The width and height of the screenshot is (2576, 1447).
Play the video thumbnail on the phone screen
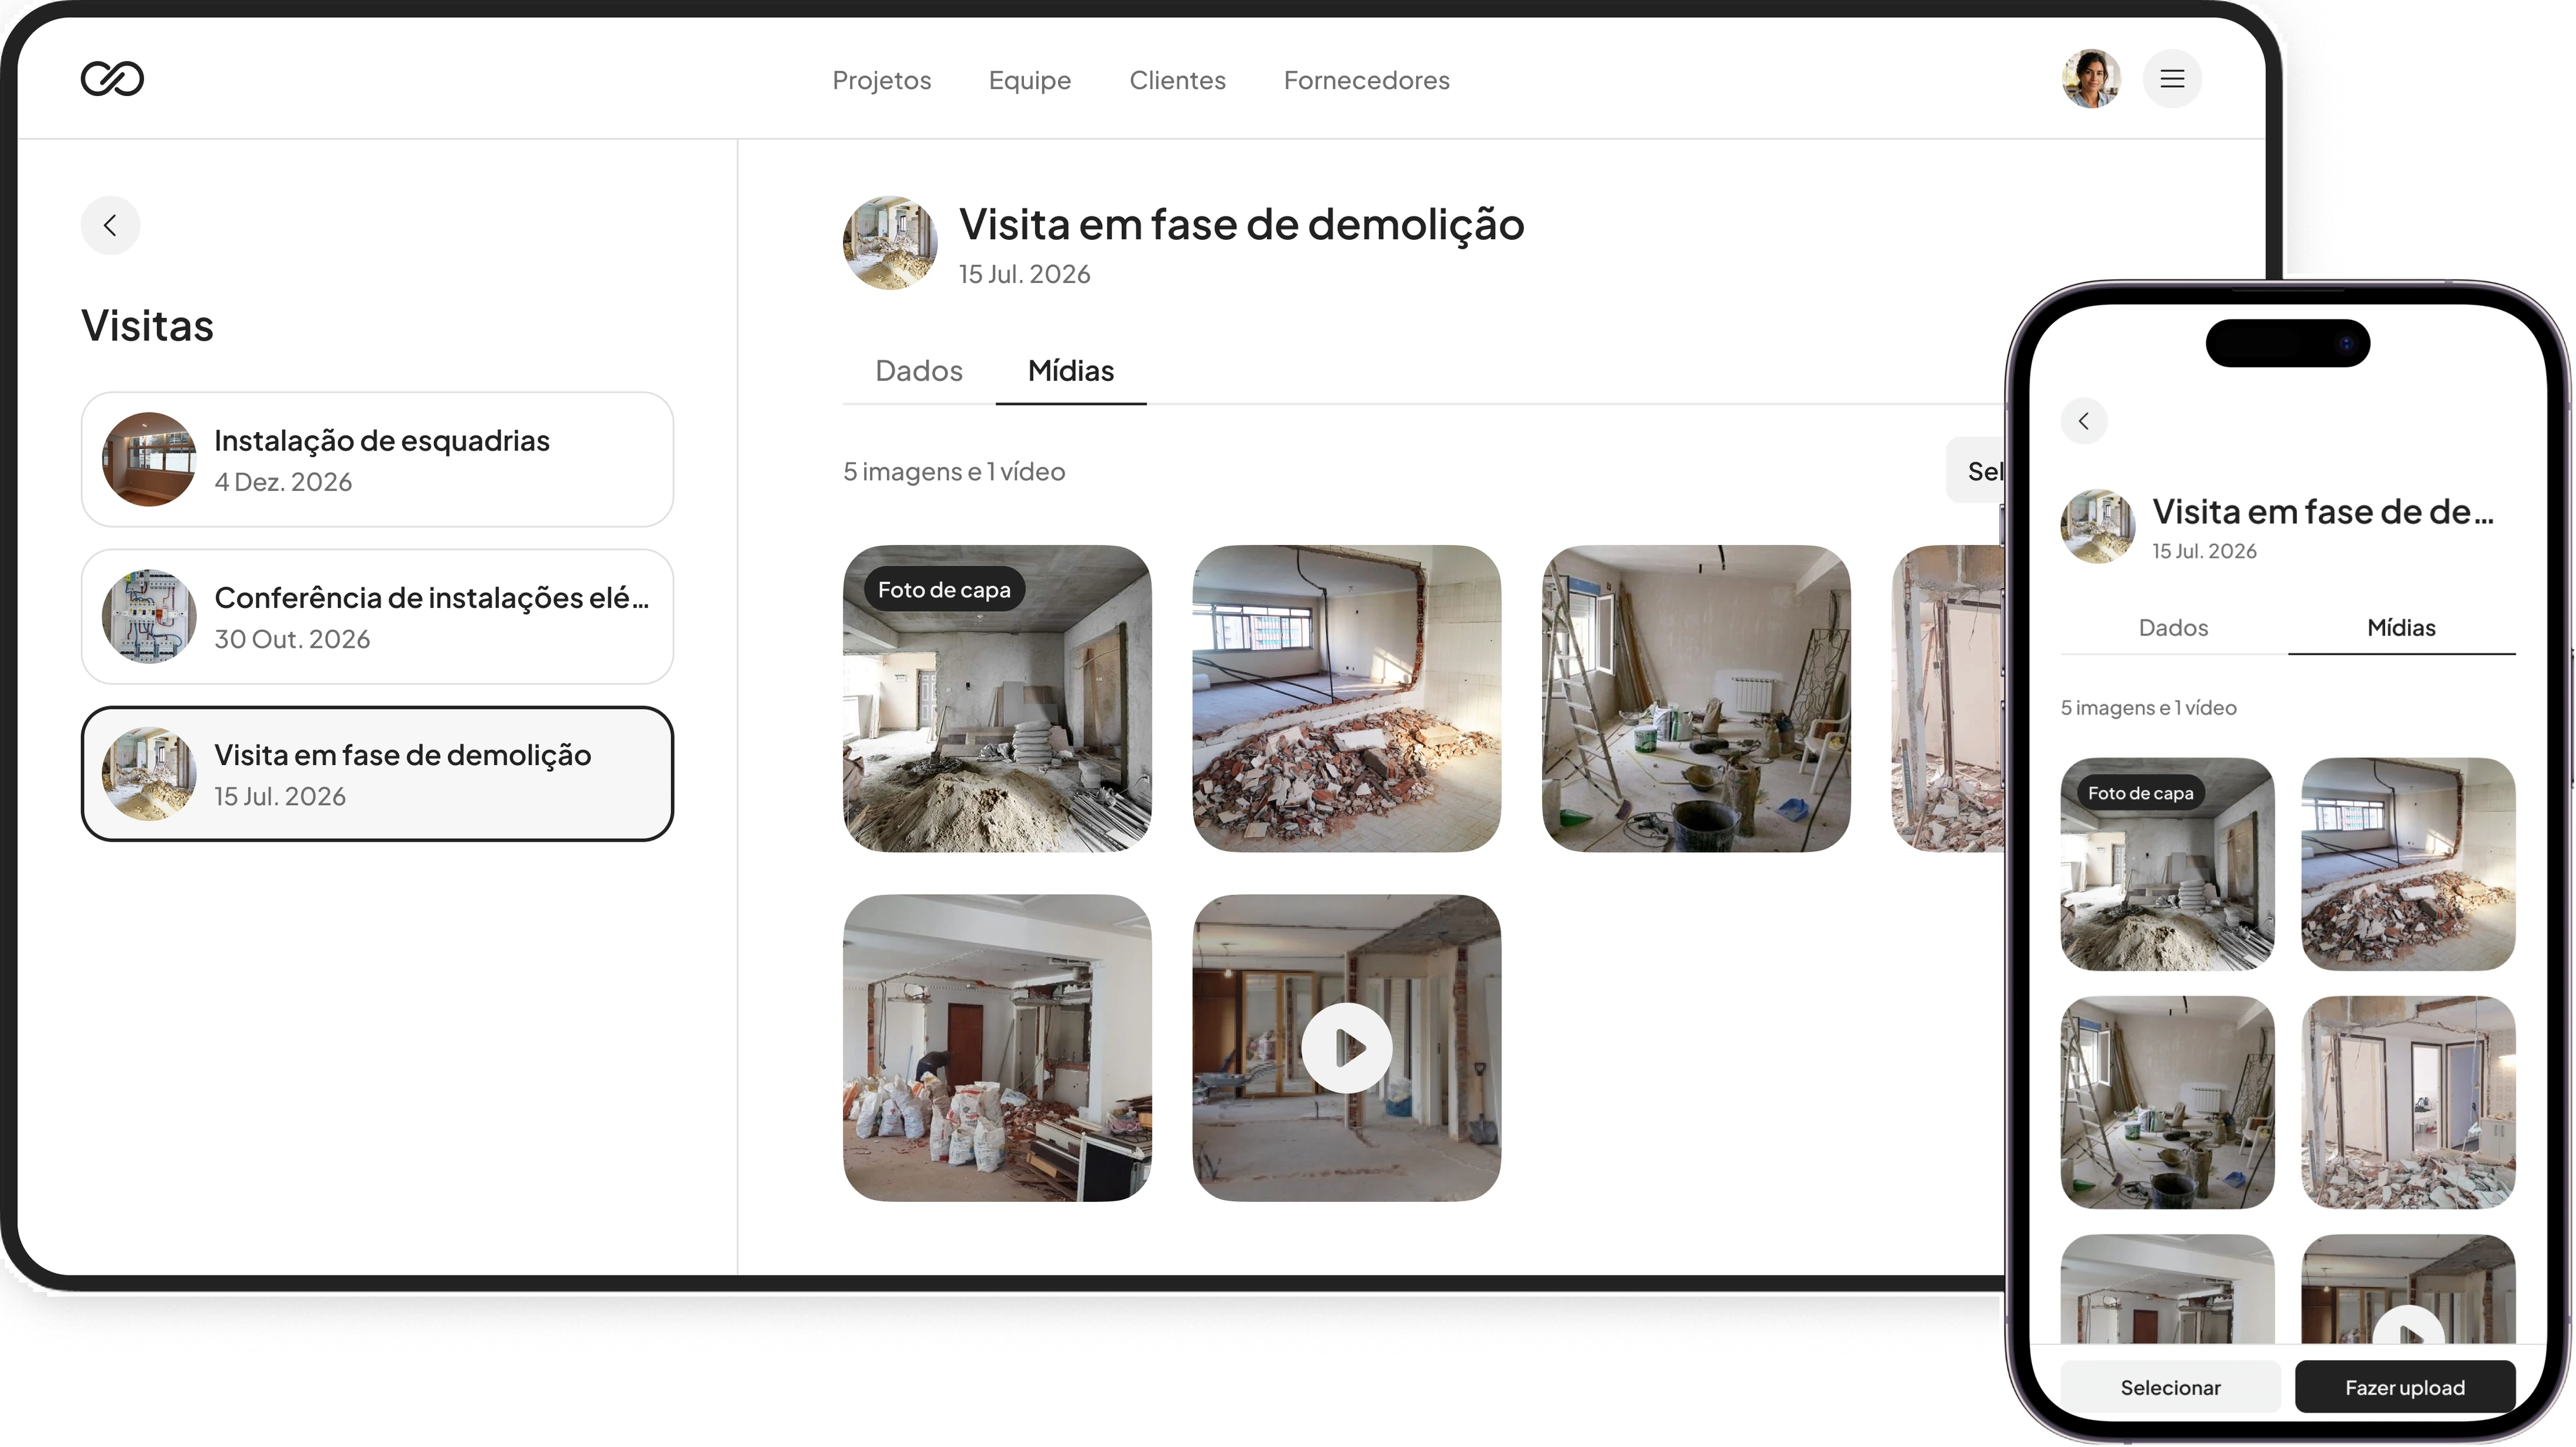pyautogui.click(x=2408, y=1290)
